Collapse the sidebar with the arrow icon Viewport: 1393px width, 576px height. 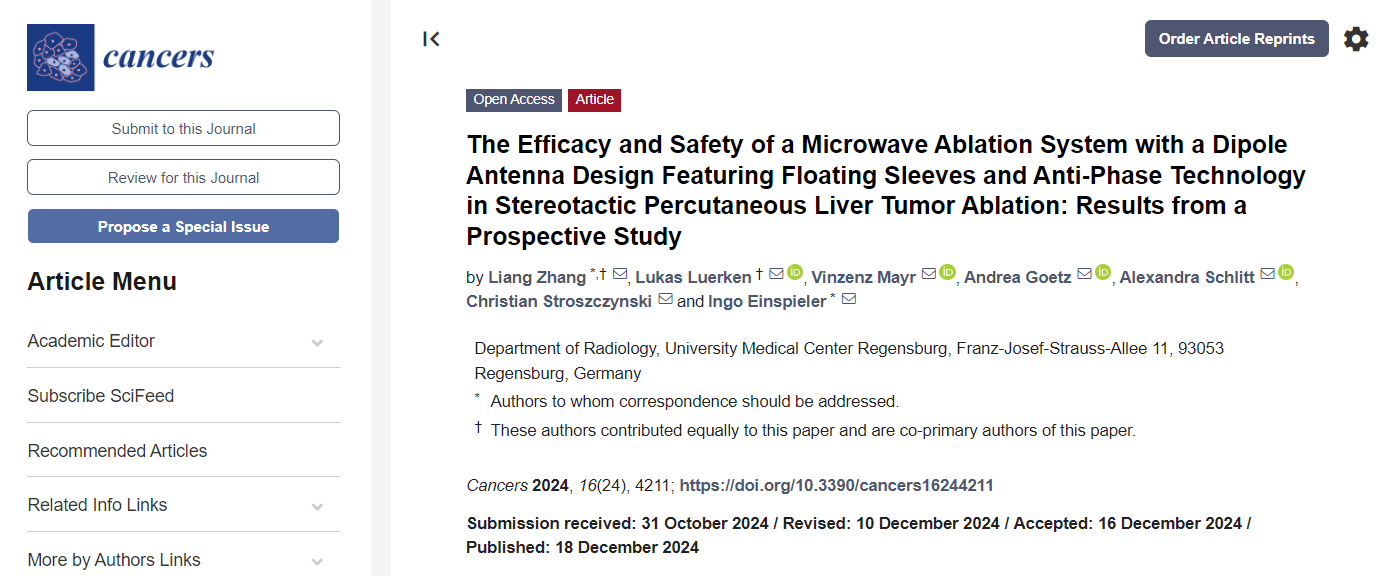click(x=431, y=39)
